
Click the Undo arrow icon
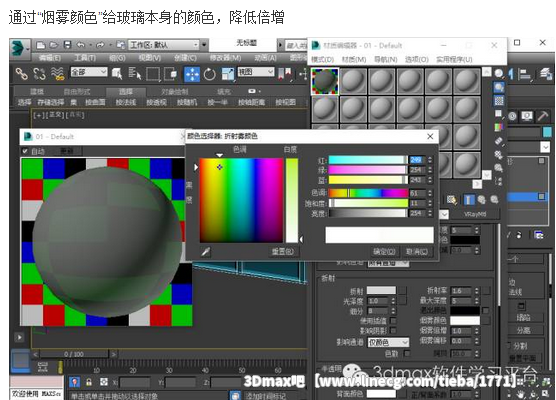(x=80, y=45)
